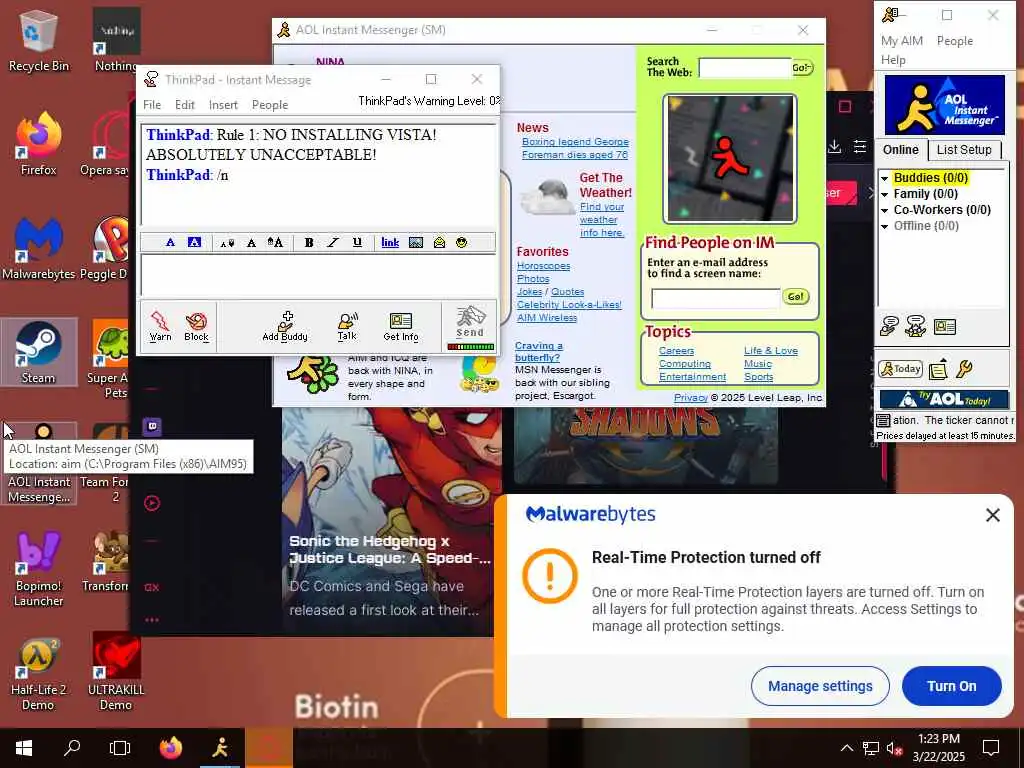Open the Celebrity Look-a-Likes link
The height and width of the screenshot is (768, 1024).
(569, 304)
